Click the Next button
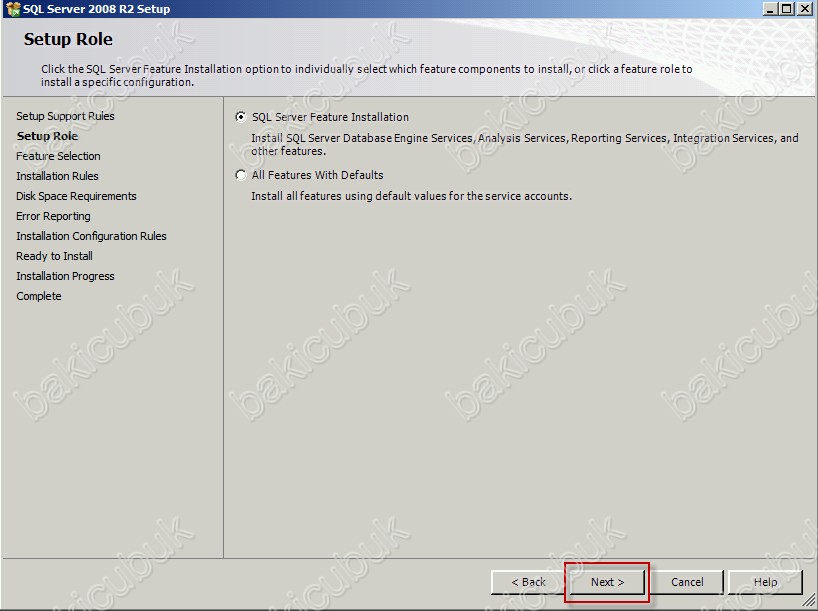 607,582
